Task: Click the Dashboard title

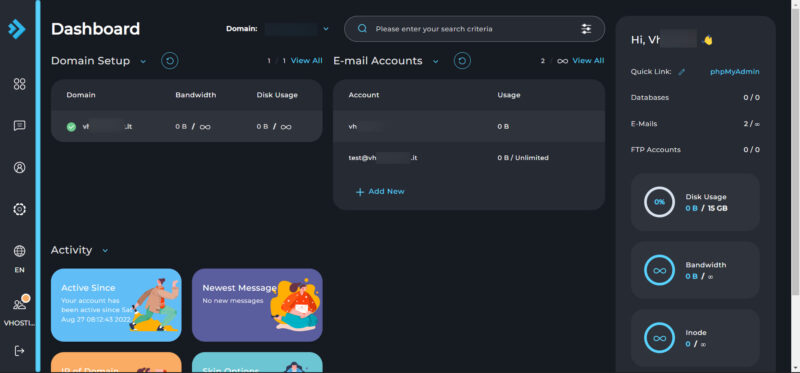Action: coord(95,29)
